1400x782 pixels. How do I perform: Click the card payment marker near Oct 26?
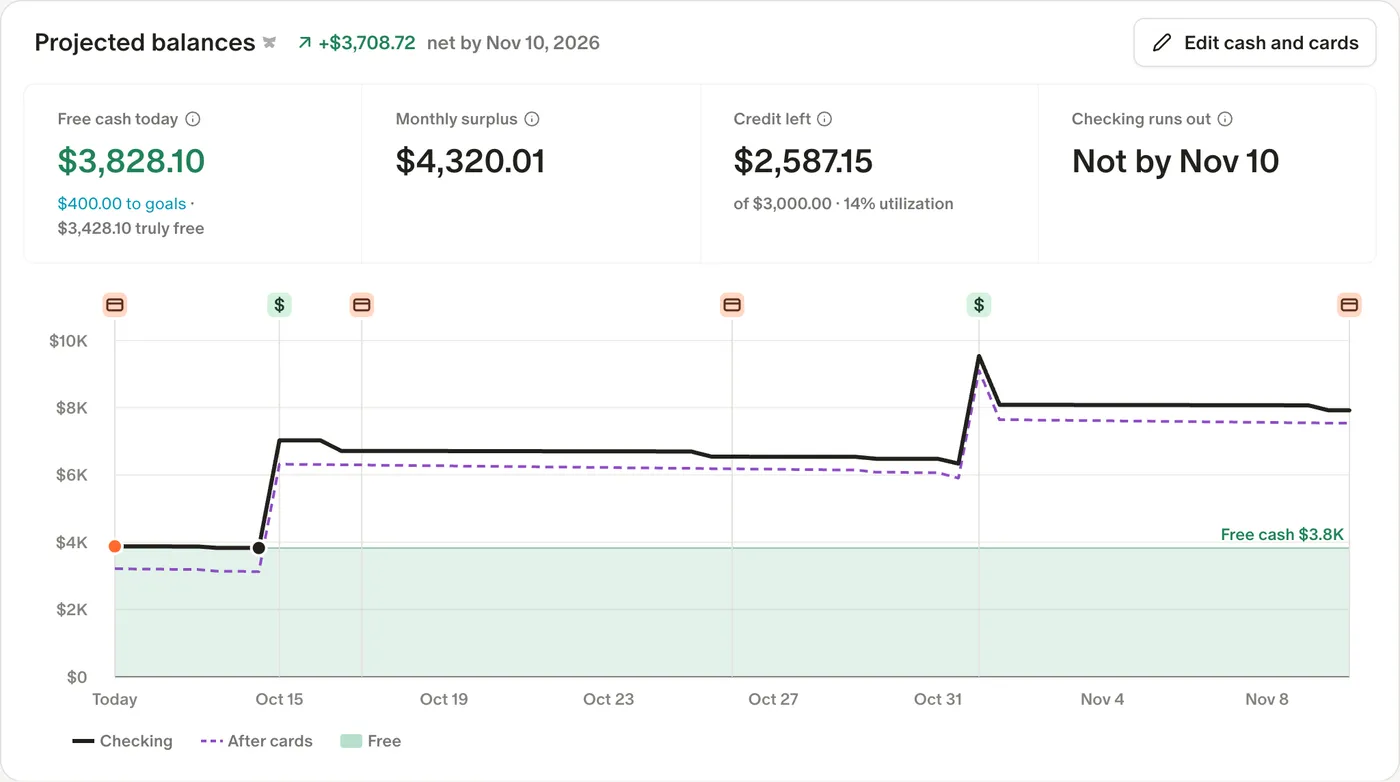[732, 305]
